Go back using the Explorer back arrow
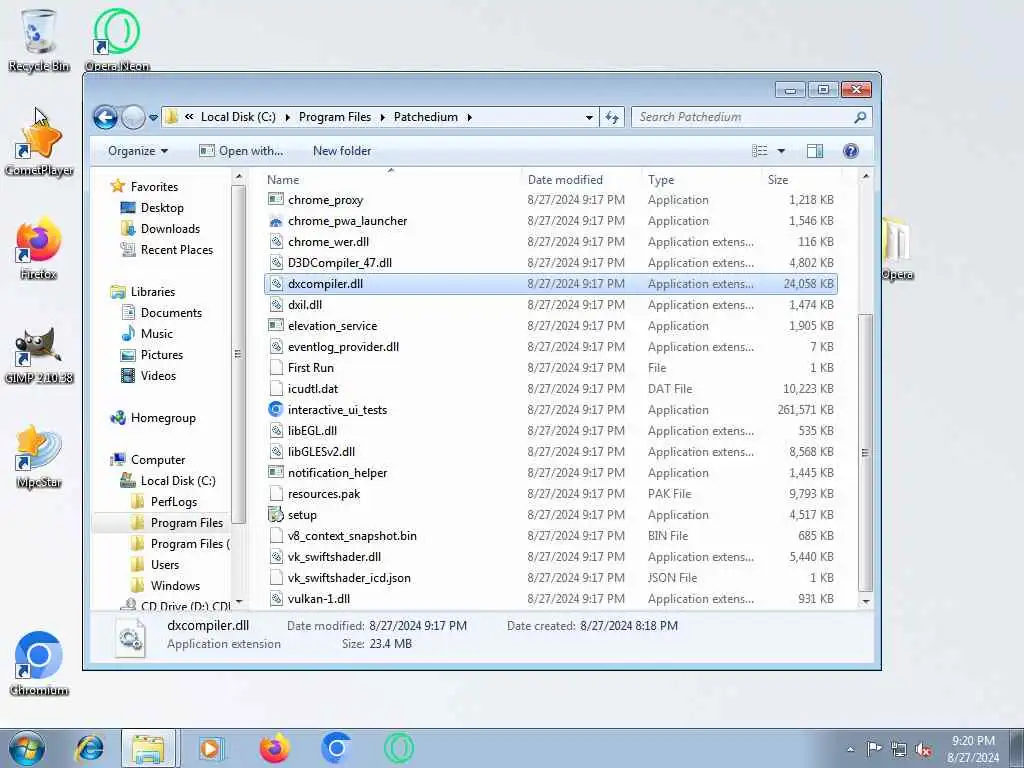The image size is (1024, 768). [x=105, y=118]
